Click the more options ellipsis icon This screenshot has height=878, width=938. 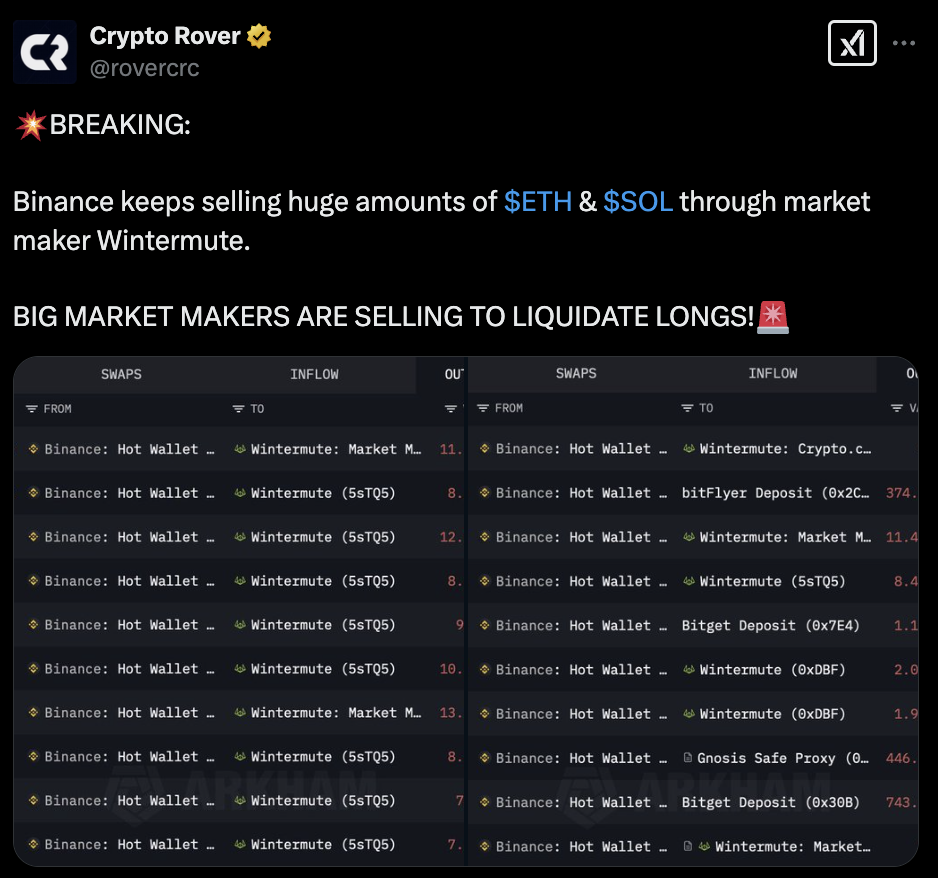904,43
